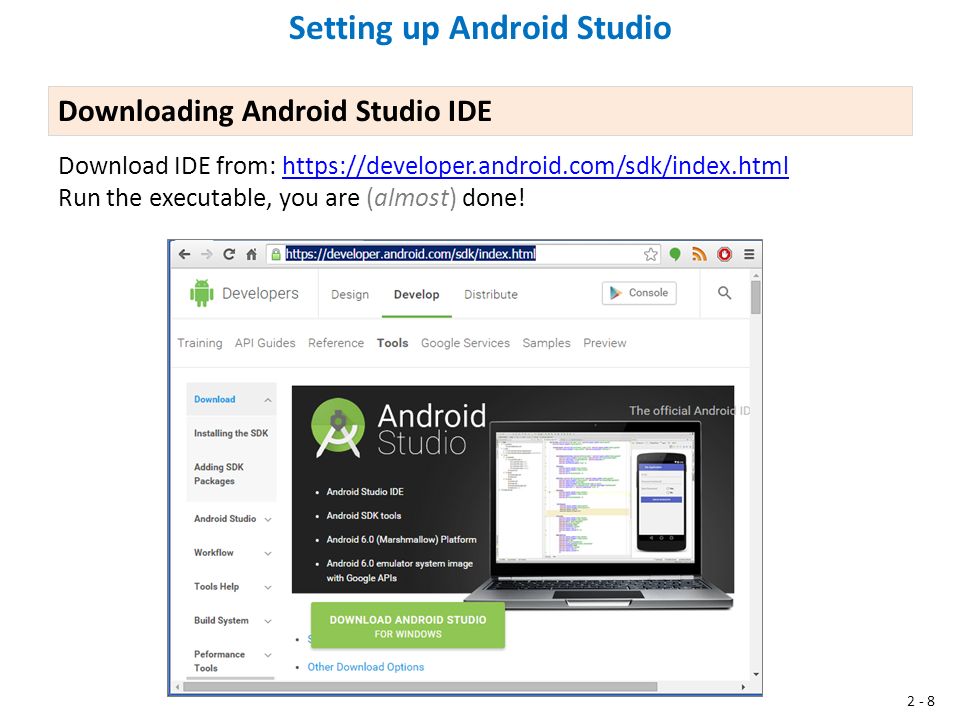Open the Samples section
The width and height of the screenshot is (960, 720).
point(546,343)
